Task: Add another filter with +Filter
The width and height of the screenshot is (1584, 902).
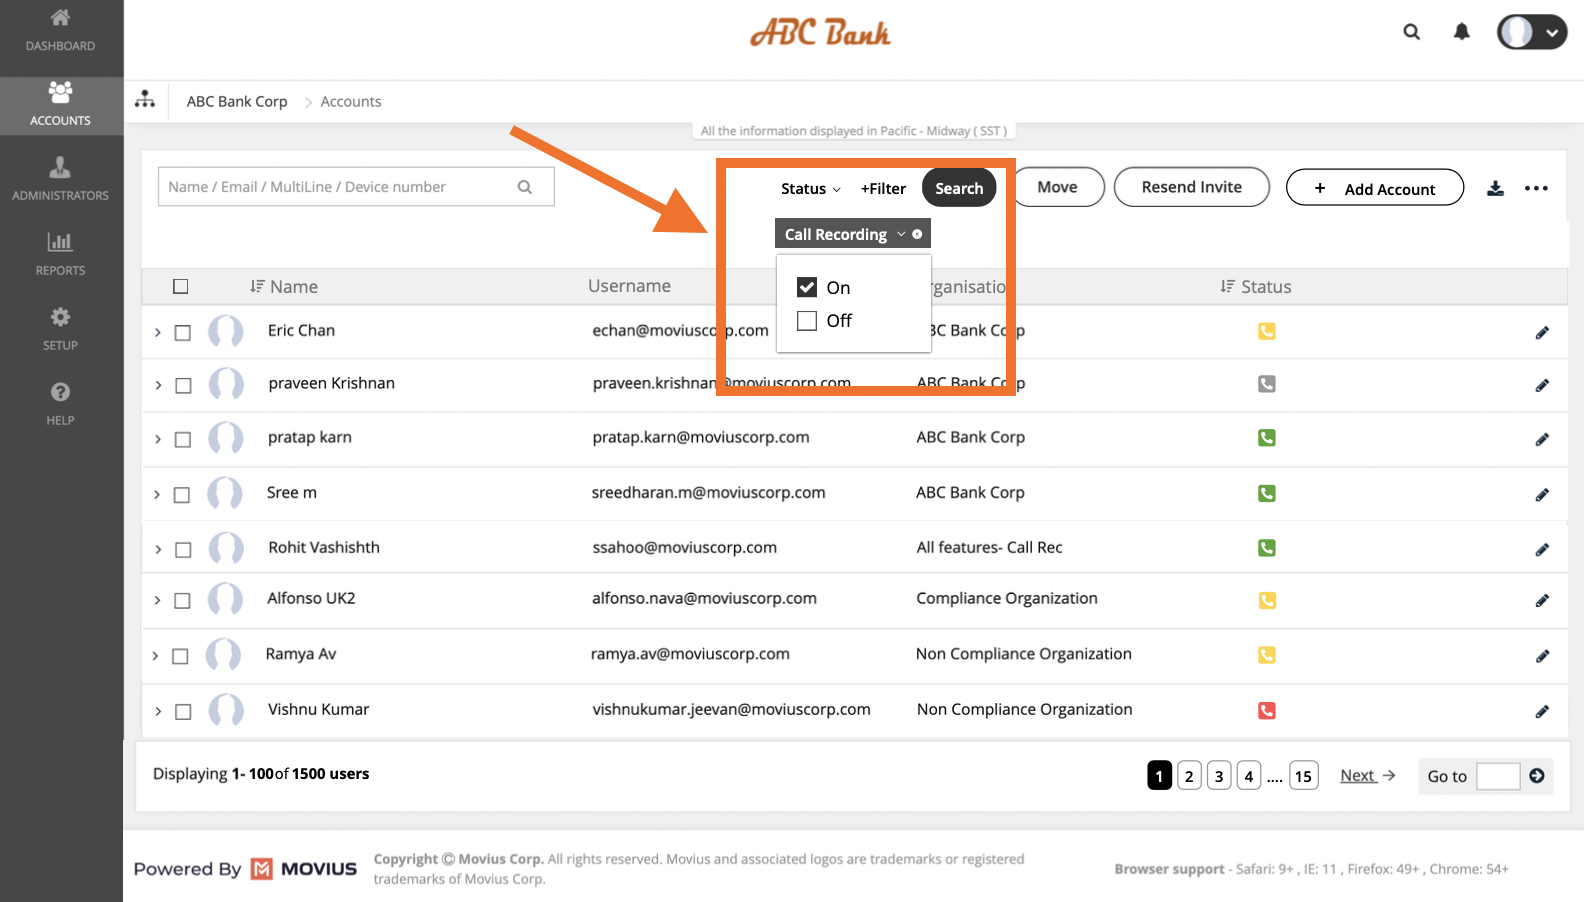Action: click(x=883, y=189)
